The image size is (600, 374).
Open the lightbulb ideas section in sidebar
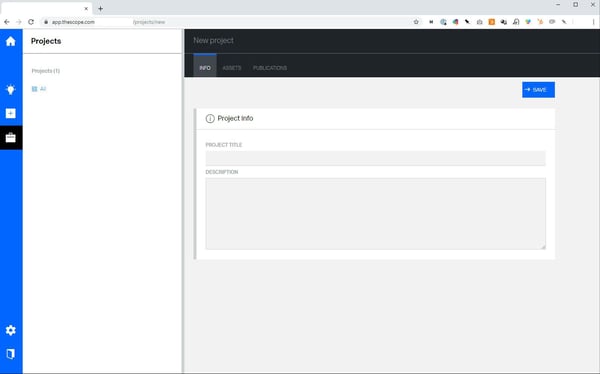click(11, 89)
